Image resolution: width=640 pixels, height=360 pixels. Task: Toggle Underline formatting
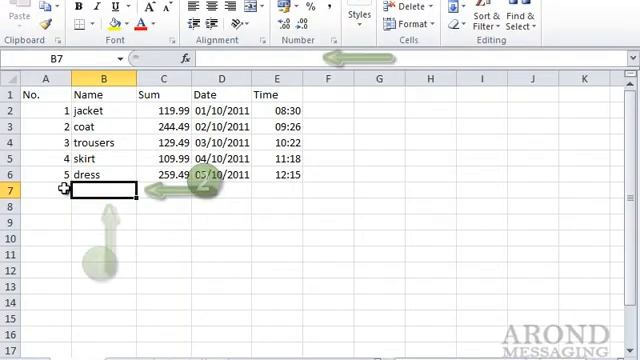[x=116, y=6]
